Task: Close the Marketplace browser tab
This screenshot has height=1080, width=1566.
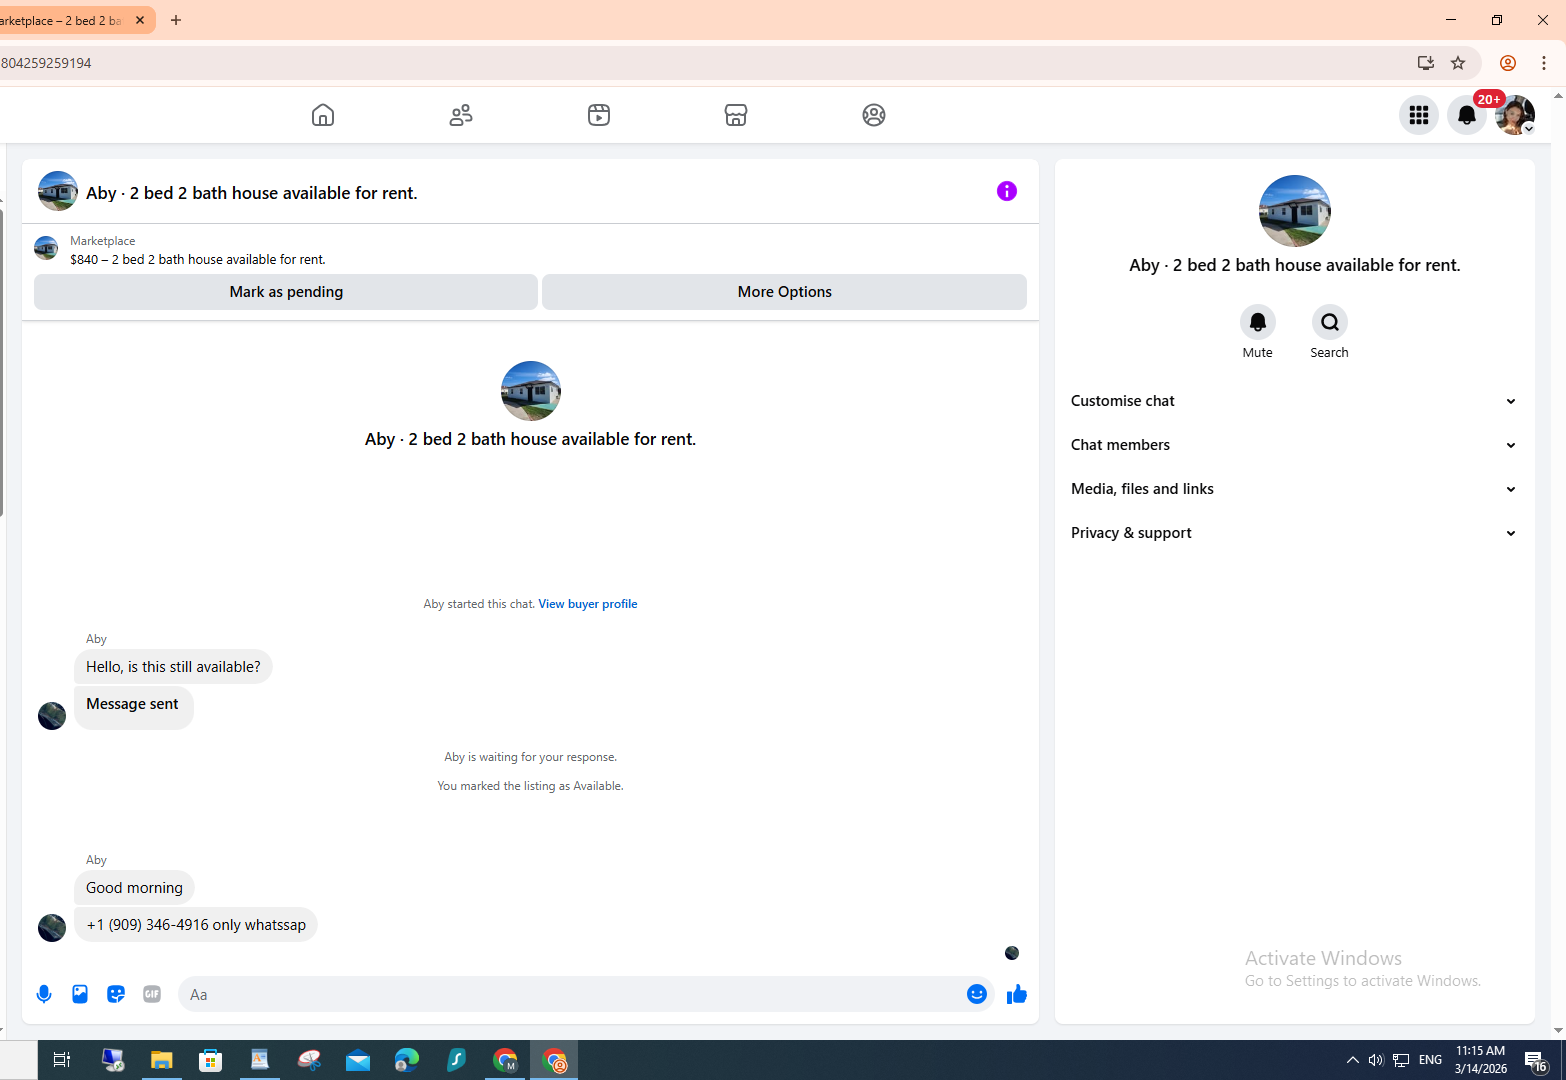Action: tap(140, 20)
